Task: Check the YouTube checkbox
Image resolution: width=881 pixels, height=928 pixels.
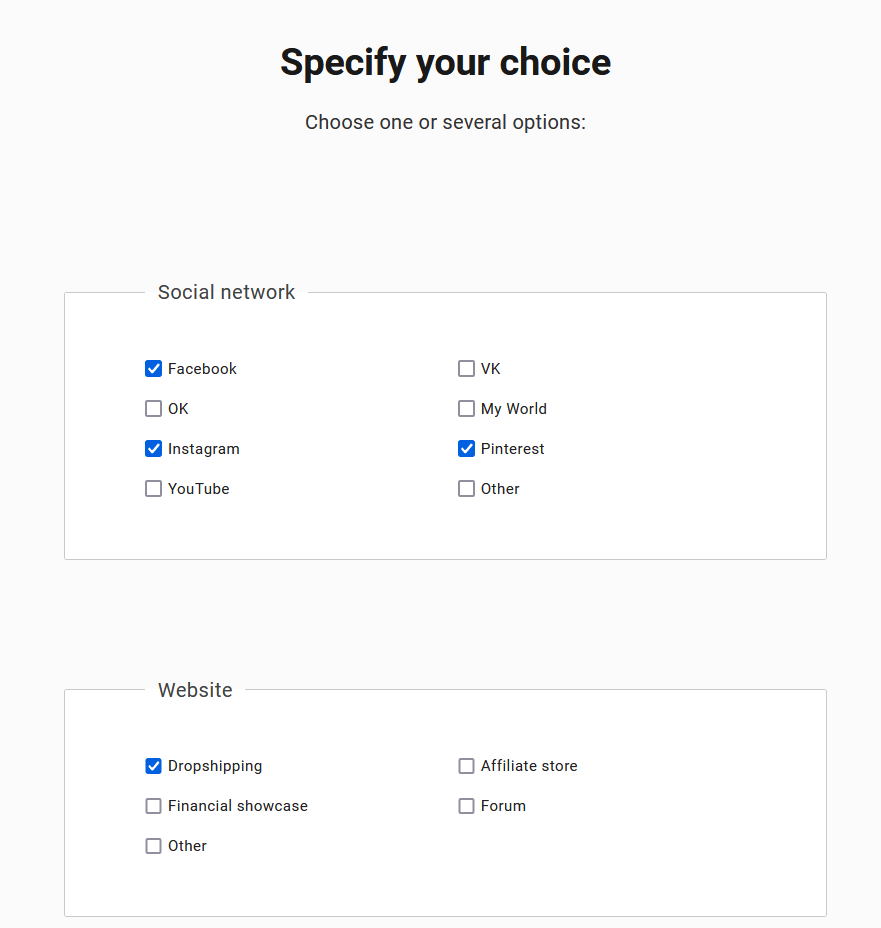Action: [153, 488]
